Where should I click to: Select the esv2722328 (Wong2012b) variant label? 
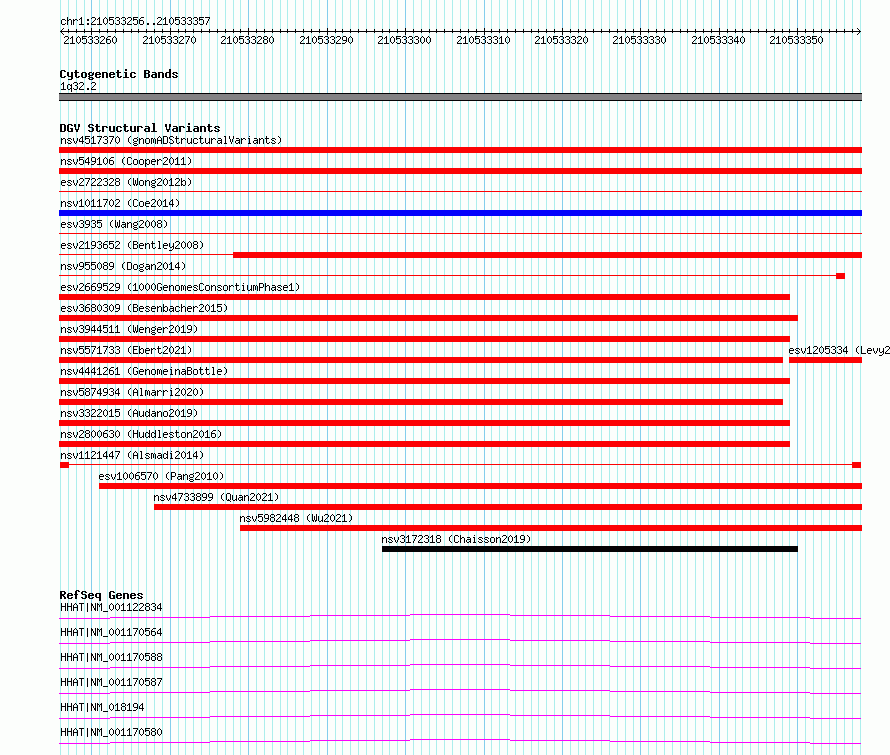pyautogui.click(x=126, y=182)
